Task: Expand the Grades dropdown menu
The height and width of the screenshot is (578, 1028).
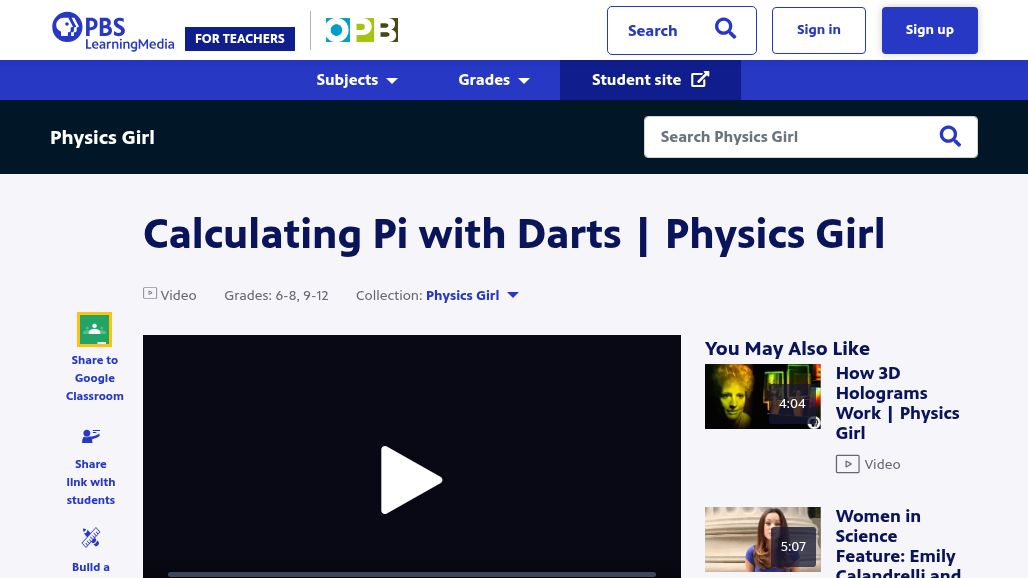Action: coord(494,80)
